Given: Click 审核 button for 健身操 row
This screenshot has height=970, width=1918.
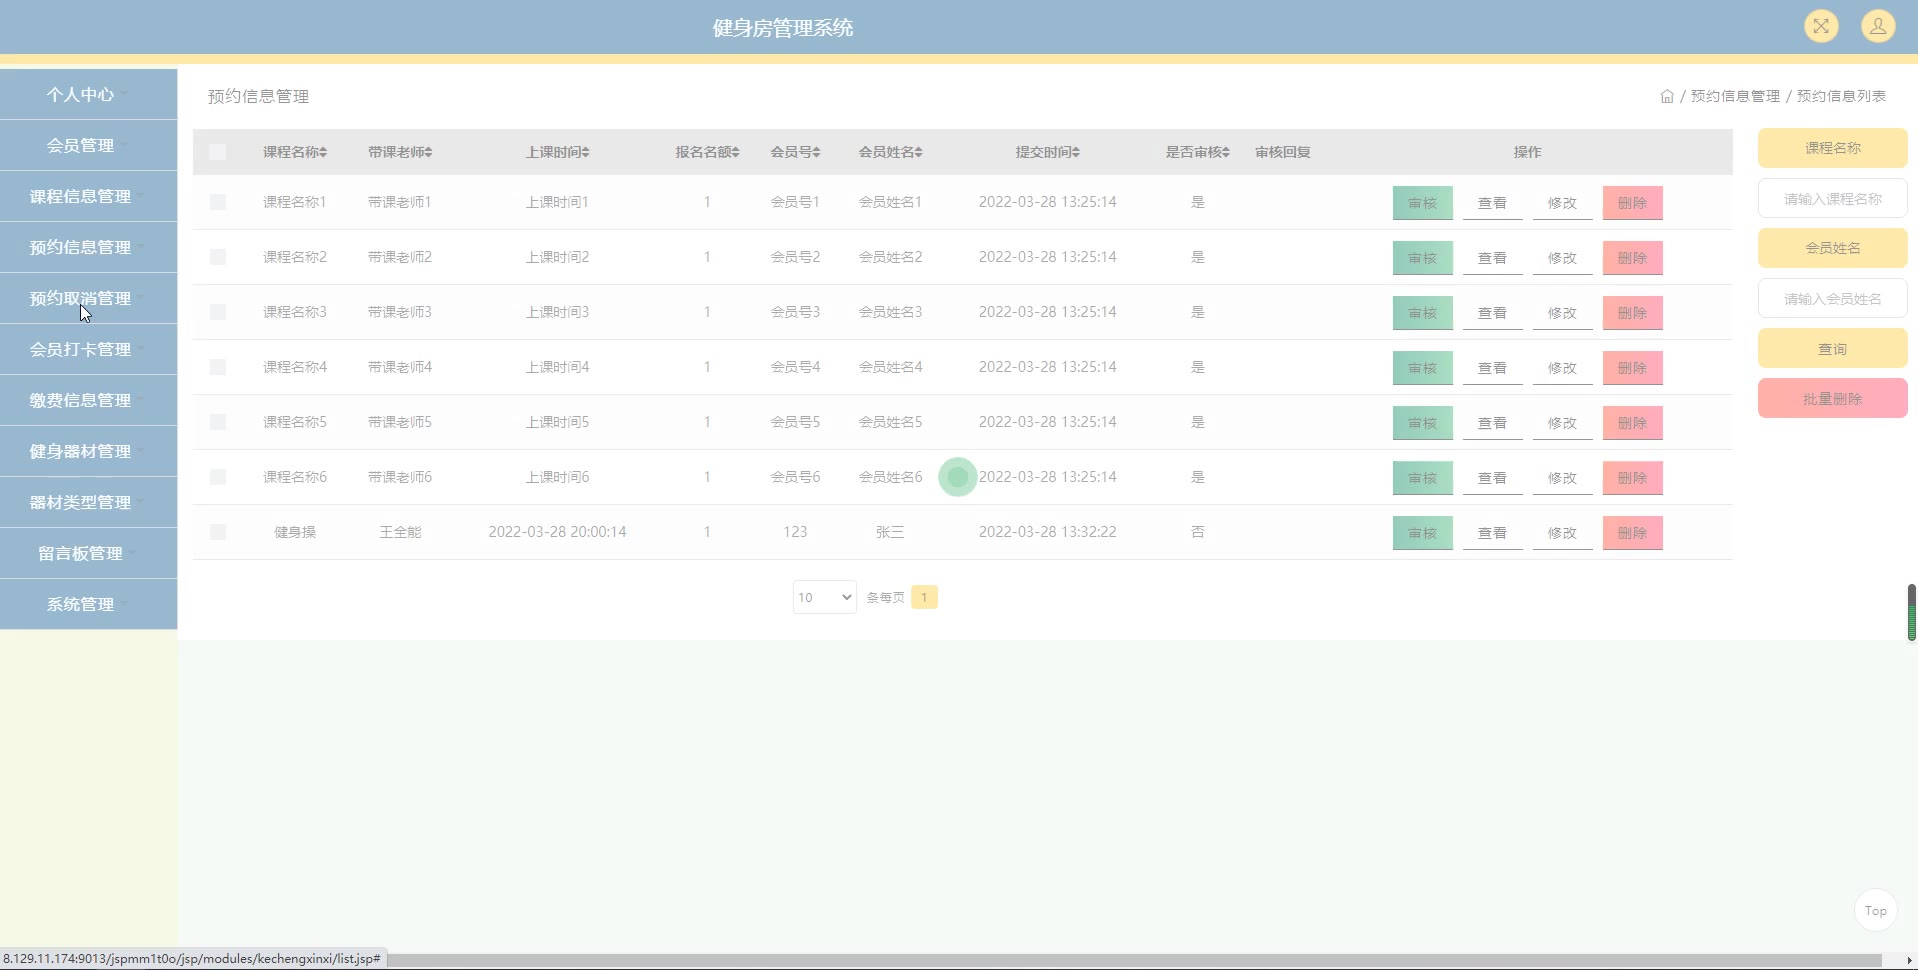Looking at the screenshot, I should point(1421,533).
